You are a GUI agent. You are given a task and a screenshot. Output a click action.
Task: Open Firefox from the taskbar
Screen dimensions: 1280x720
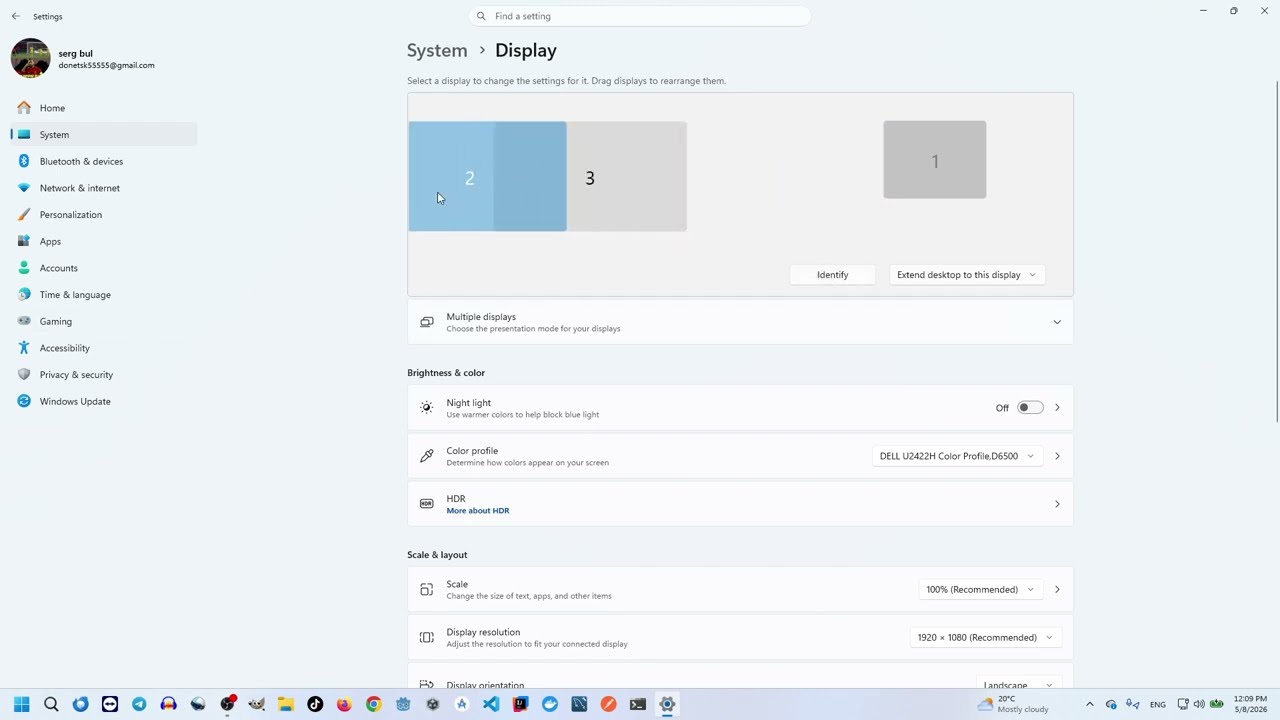(344, 704)
